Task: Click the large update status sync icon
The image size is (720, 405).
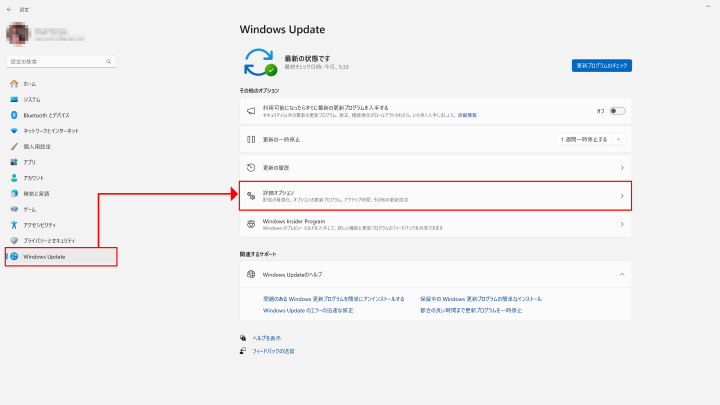Action: [x=259, y=62]
